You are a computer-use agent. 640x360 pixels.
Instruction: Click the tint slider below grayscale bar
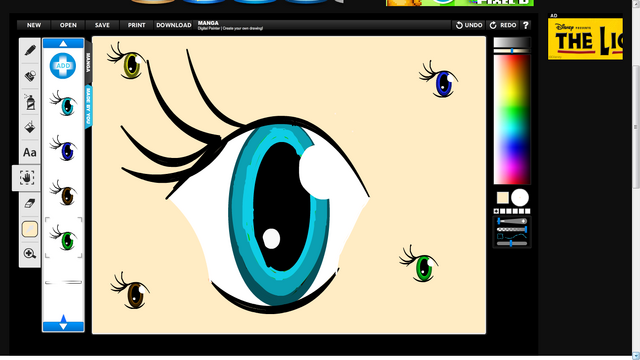(512, 51)
